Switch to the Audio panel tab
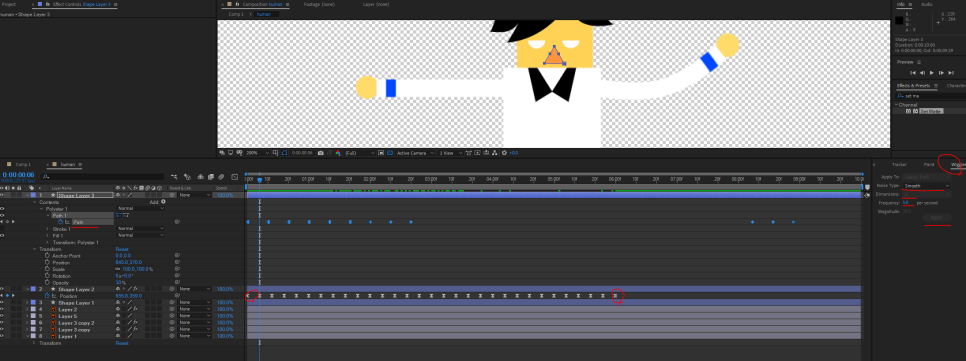966x361 pixels. point(927,4)
